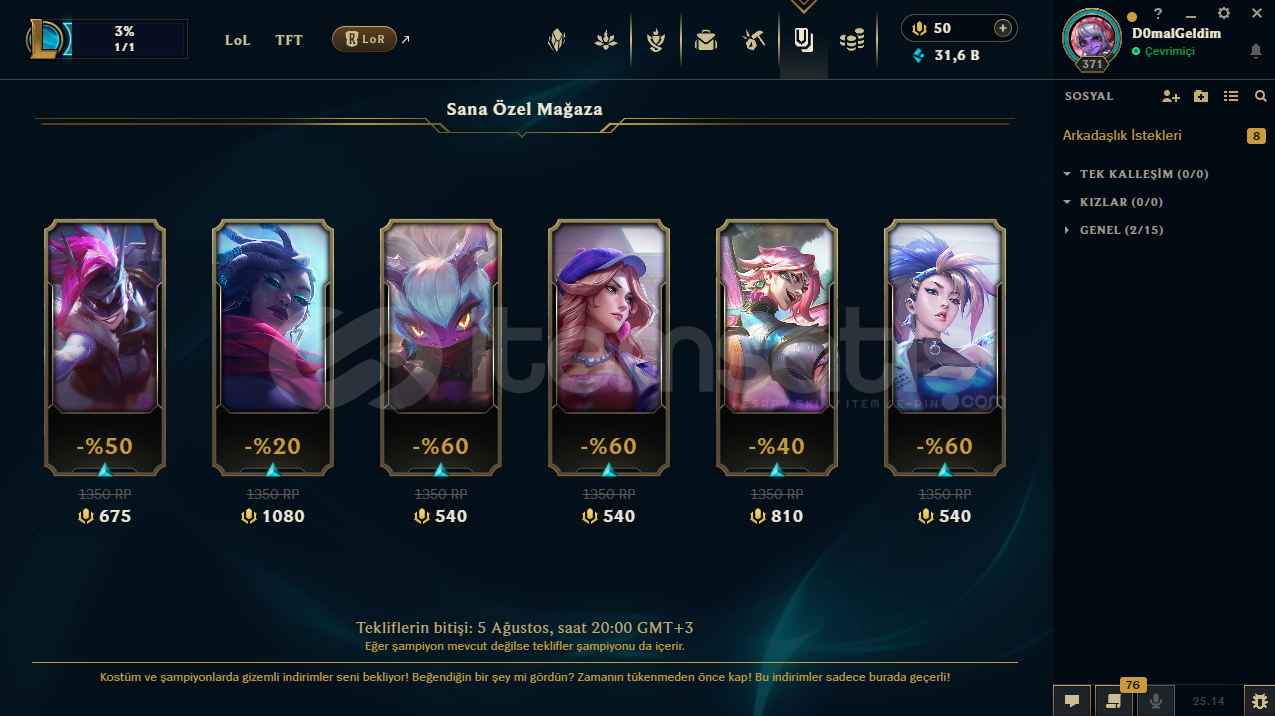Open the notifications bell icon

[1256, 50]
